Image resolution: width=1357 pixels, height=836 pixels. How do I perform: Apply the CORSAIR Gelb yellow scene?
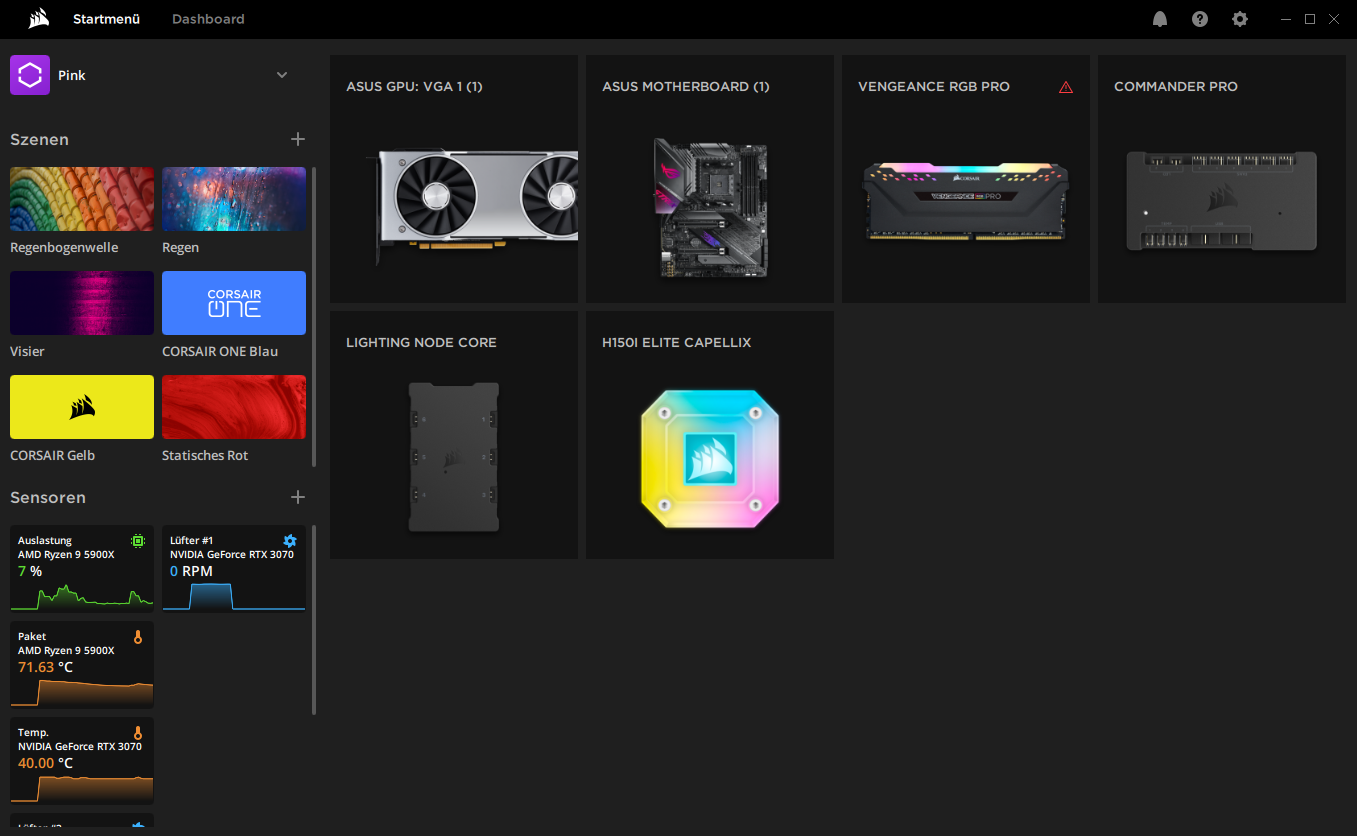click(x=82, y=407)
